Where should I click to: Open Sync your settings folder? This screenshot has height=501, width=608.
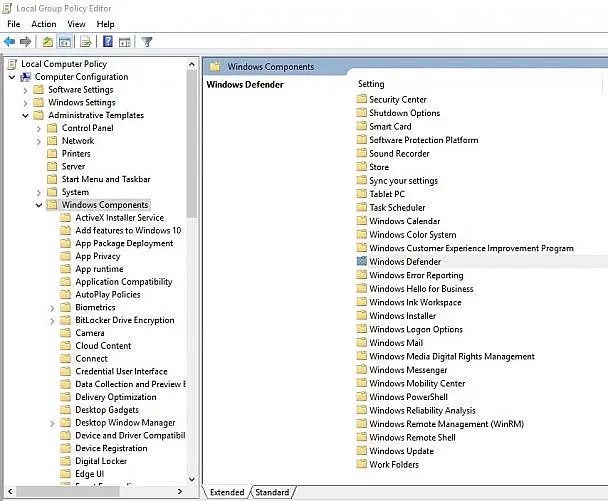[403, 181]
